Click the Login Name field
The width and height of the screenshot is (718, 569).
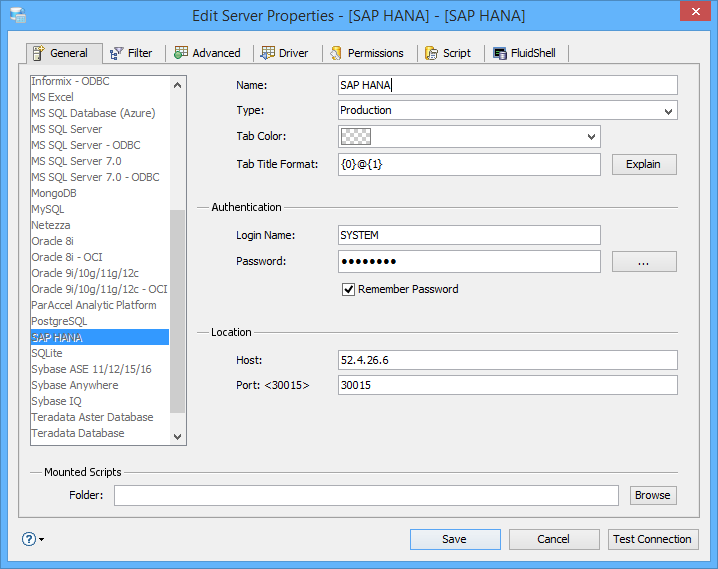coord(469,235)
